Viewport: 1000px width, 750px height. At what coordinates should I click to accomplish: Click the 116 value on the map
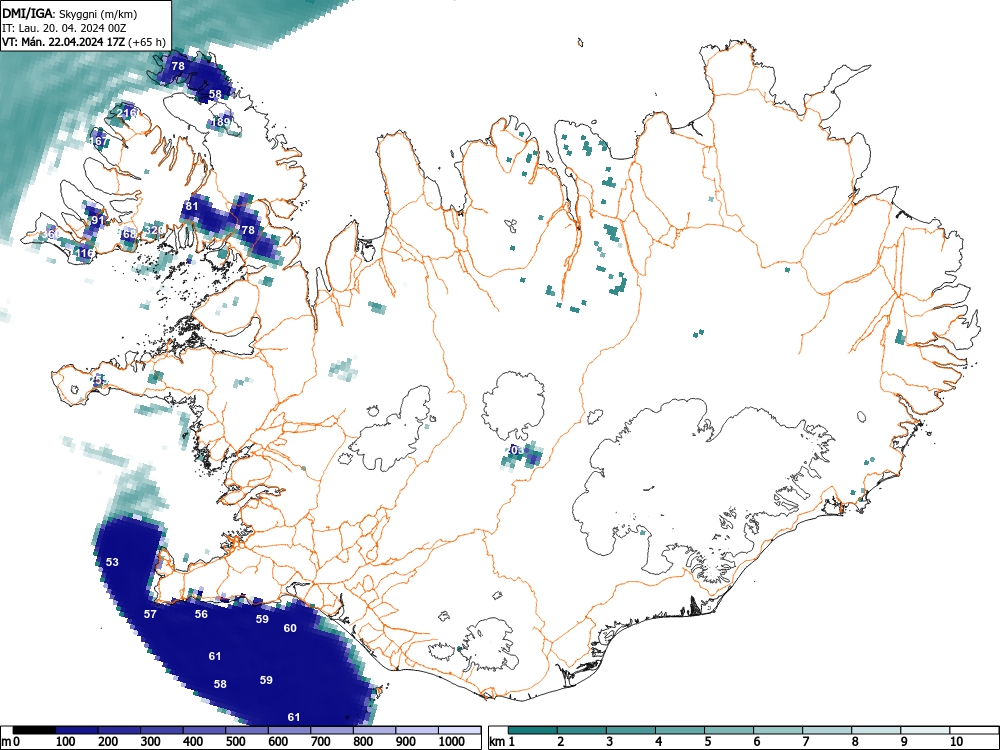click(x=85, y=253)
